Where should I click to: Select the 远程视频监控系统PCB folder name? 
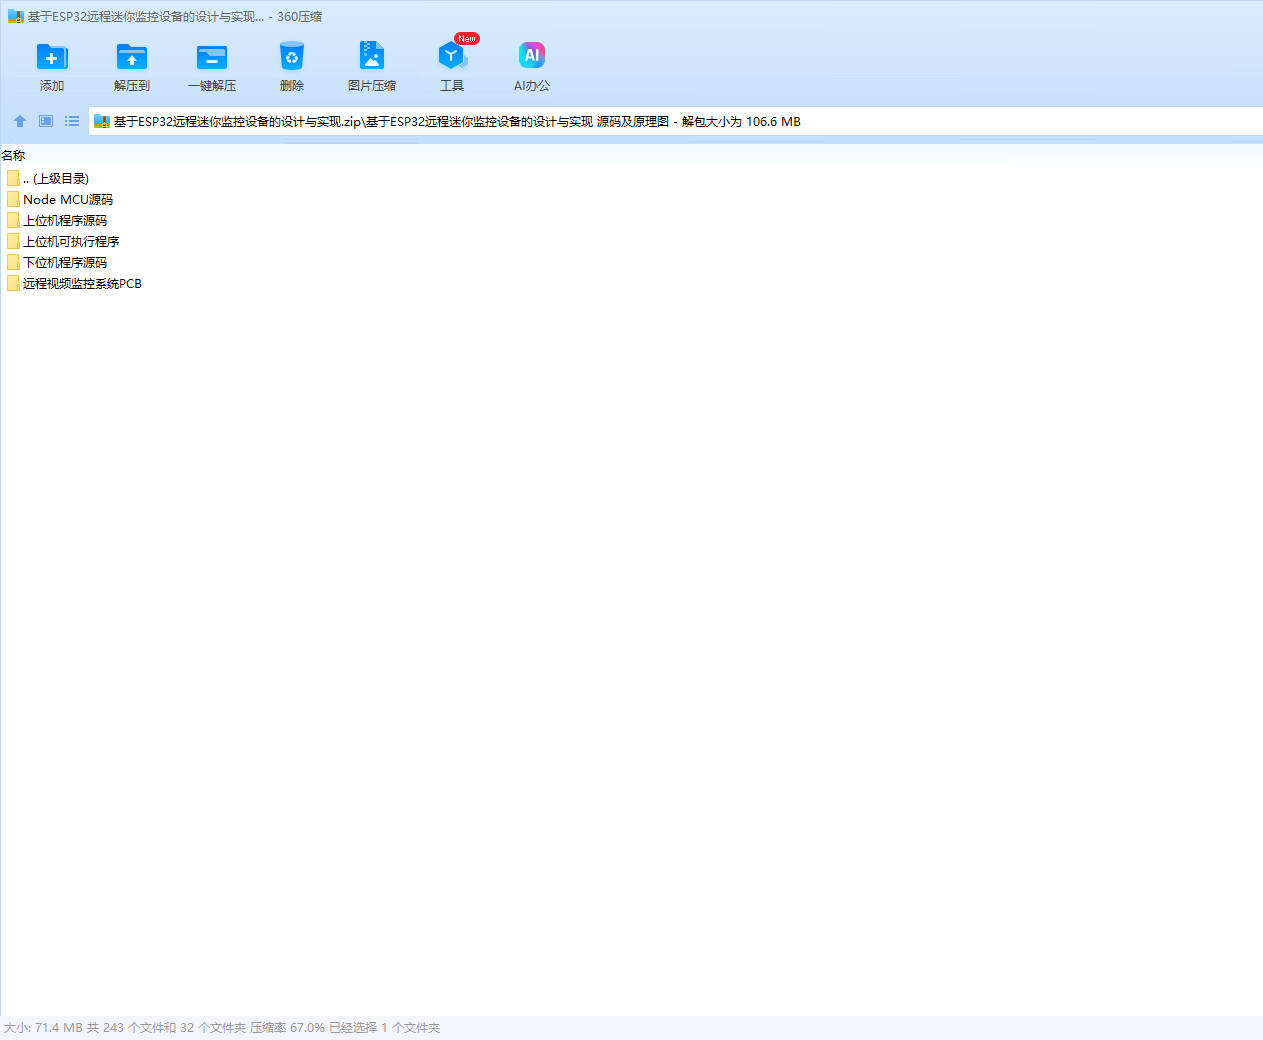pyautogui.click(x=82, y=284)
